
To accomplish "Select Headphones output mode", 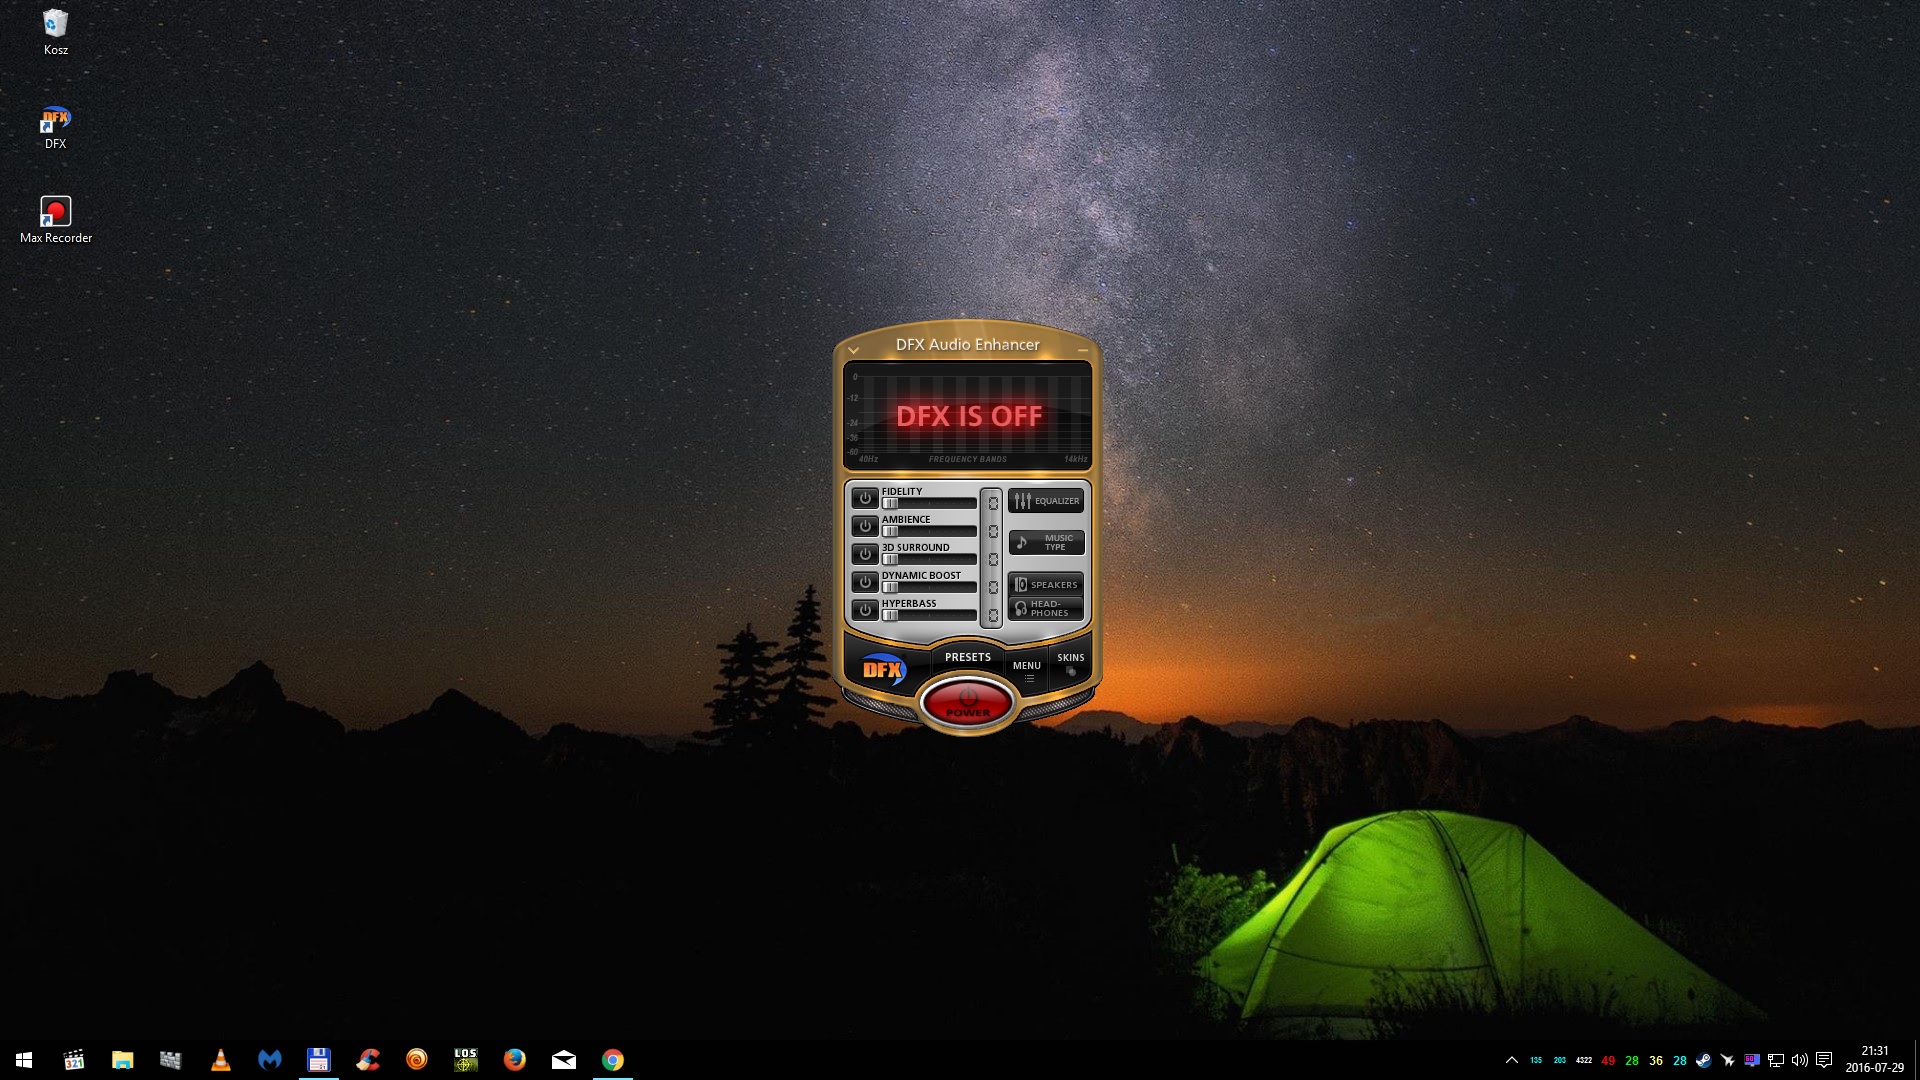I will pos(1046,608).
